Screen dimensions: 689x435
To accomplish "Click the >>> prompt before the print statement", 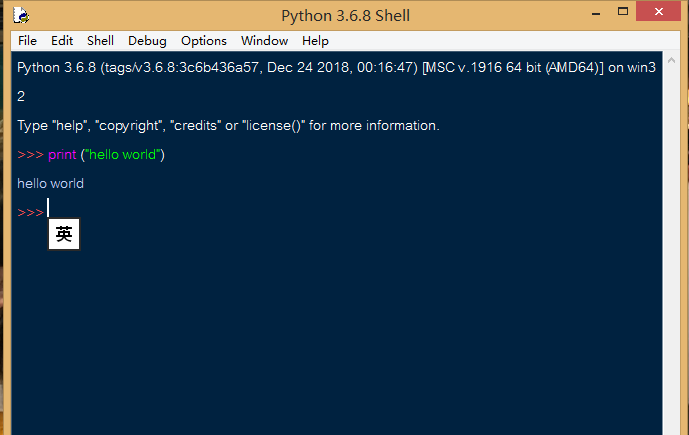I will 30,155.
